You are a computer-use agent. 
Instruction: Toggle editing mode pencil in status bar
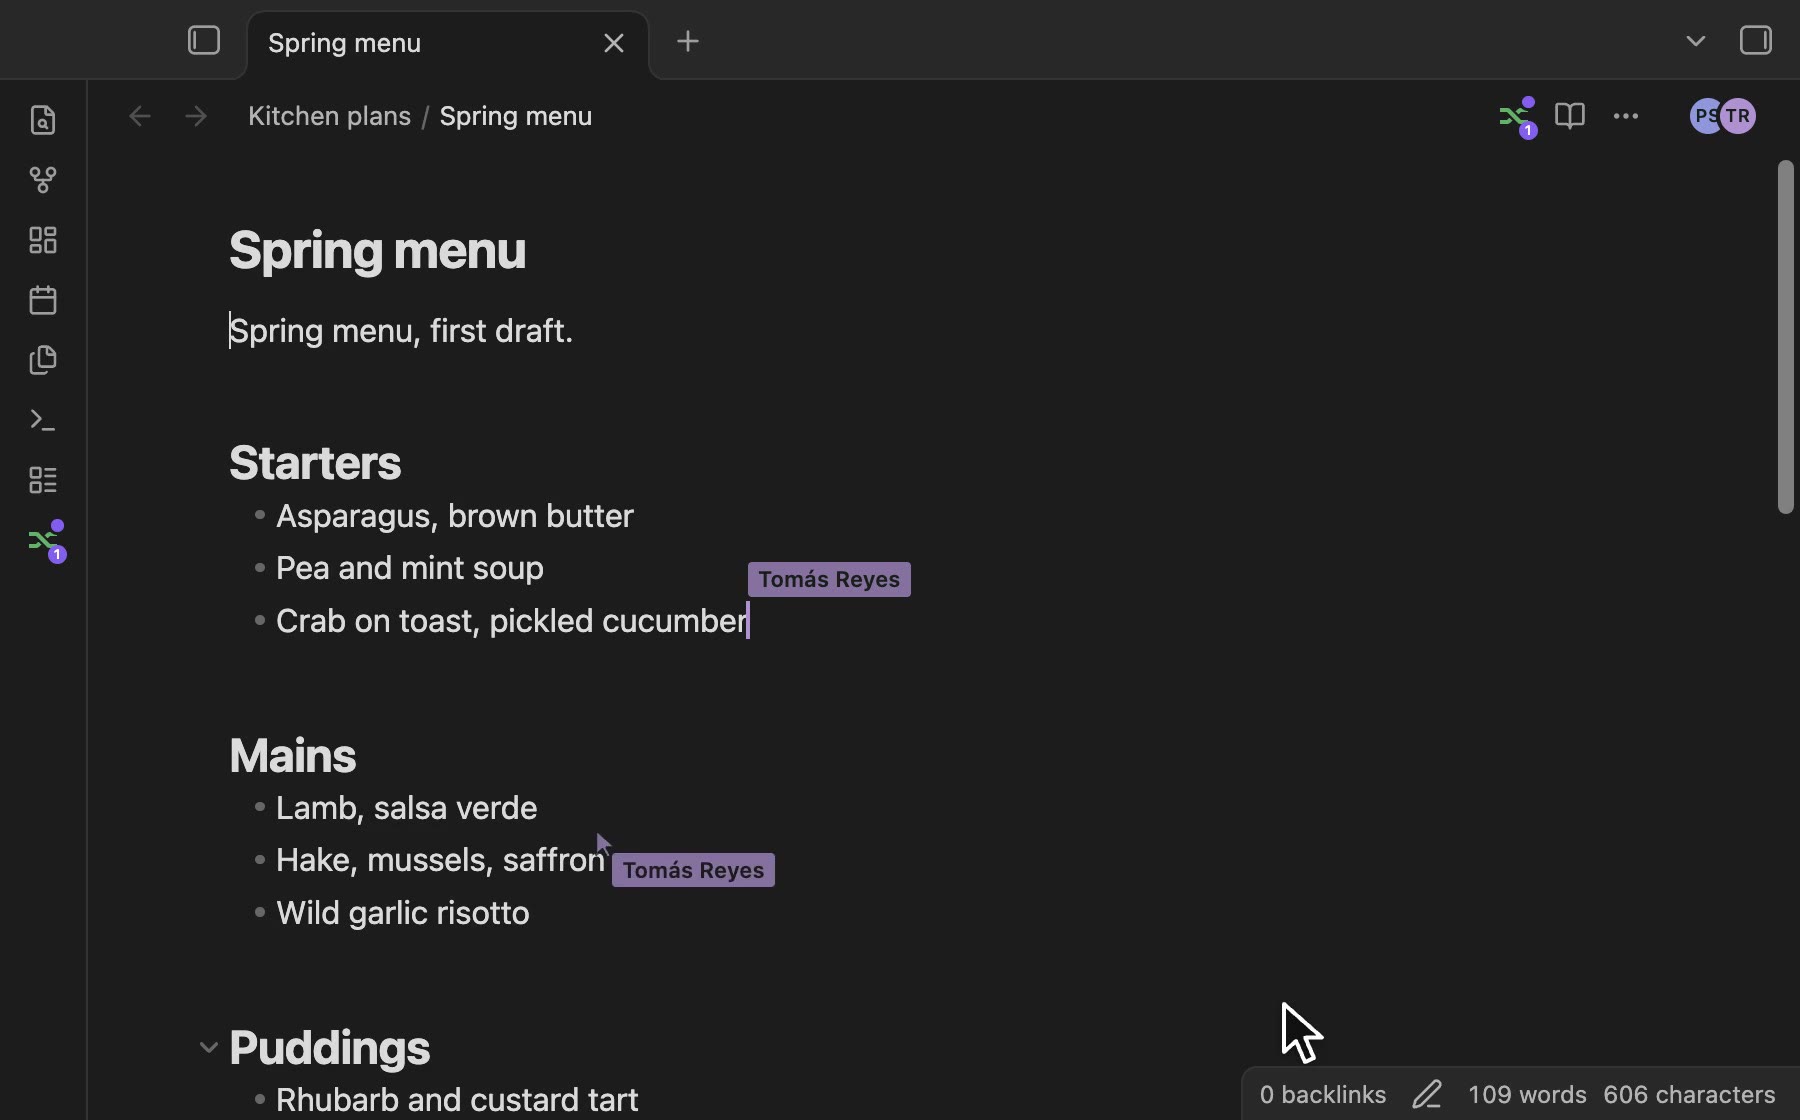[1427, 1094]
